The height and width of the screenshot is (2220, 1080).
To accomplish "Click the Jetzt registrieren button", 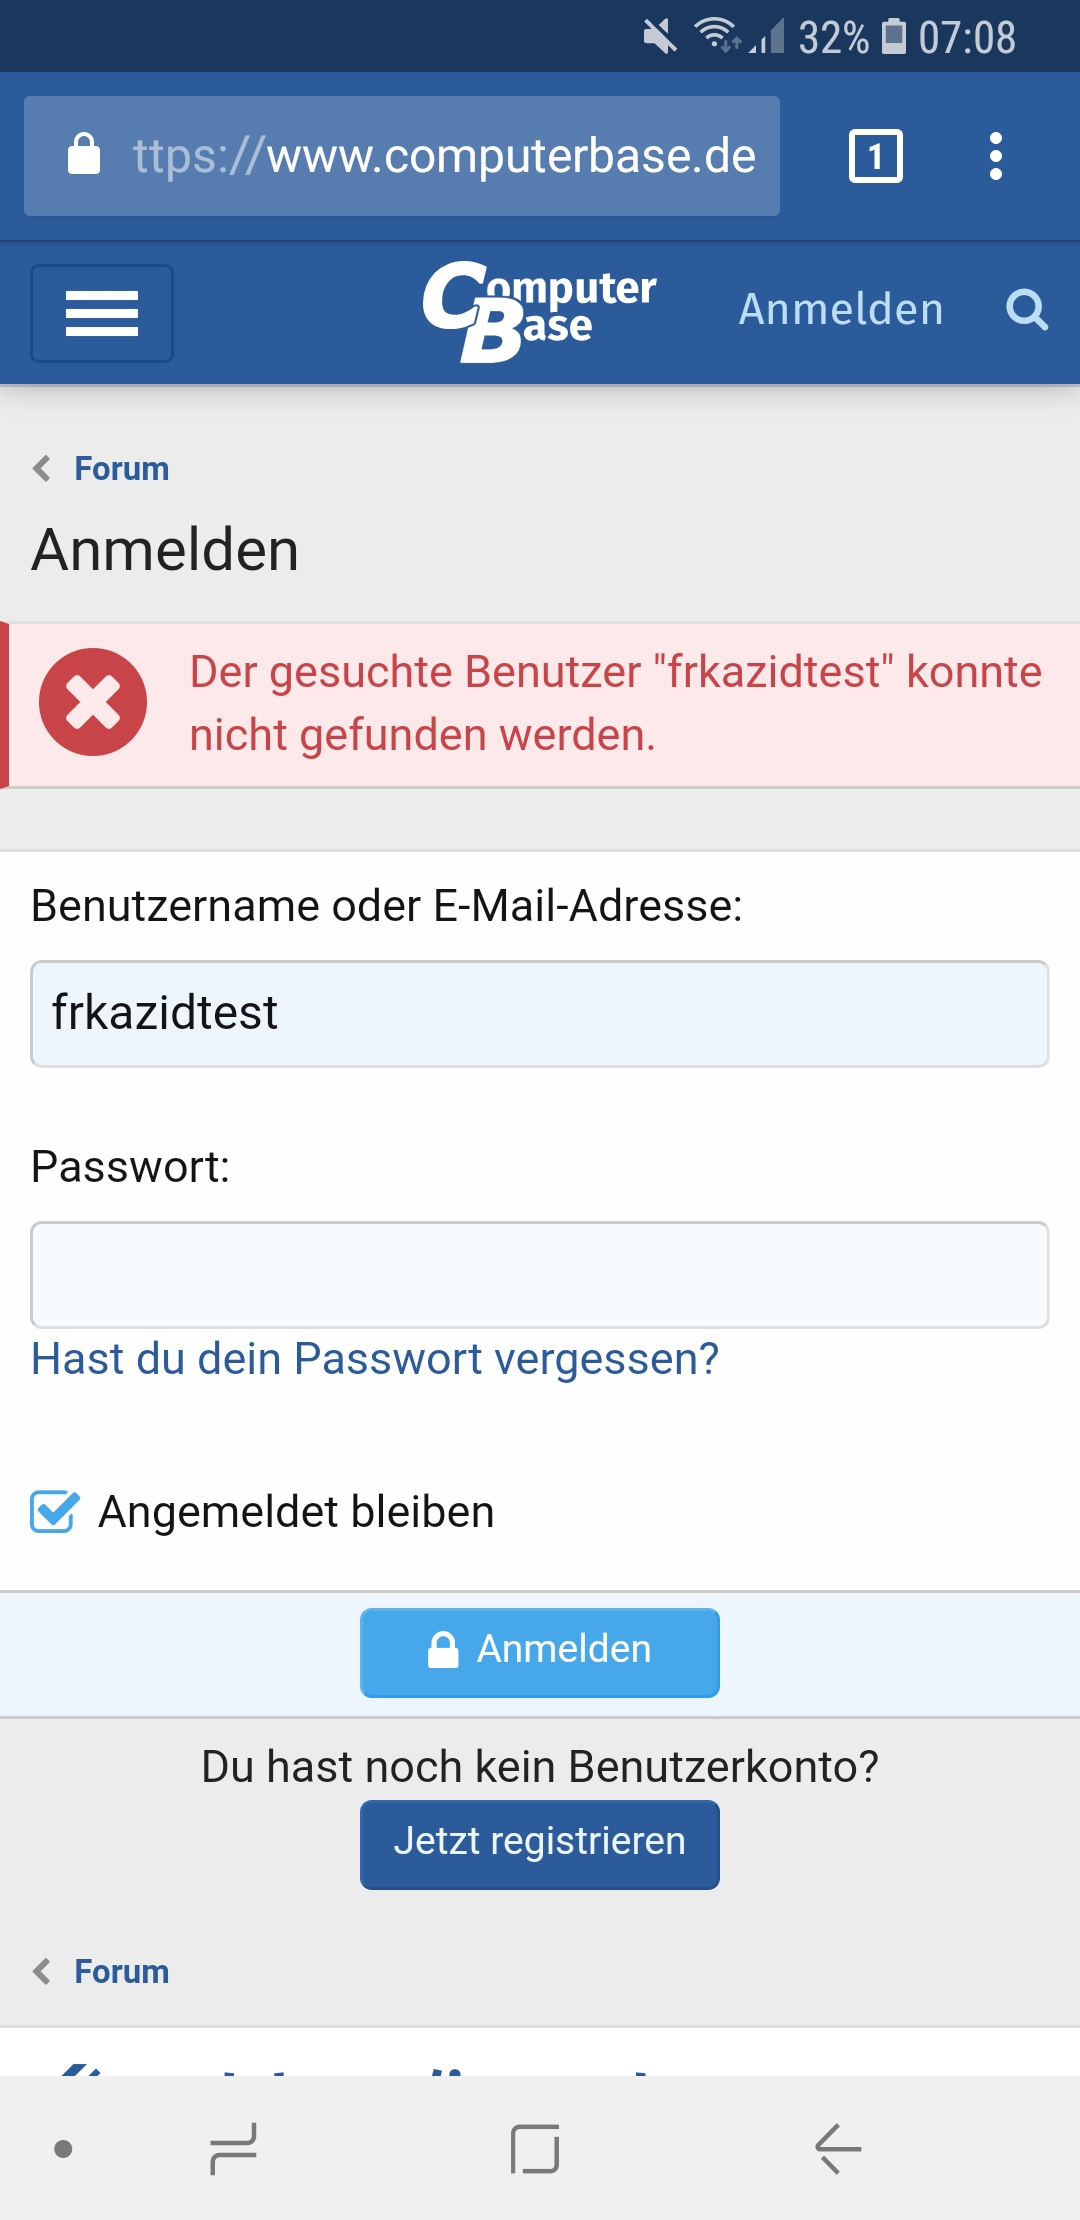I will point(539,1844).
